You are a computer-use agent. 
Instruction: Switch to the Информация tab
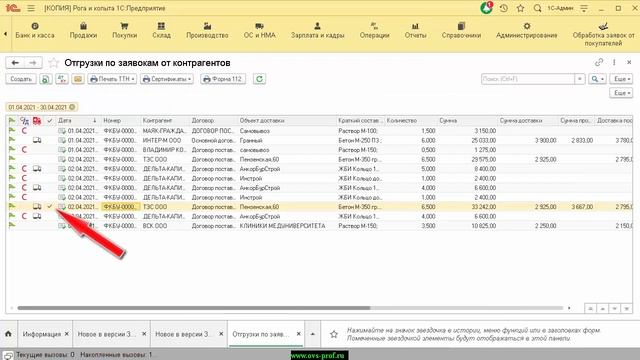42,334
